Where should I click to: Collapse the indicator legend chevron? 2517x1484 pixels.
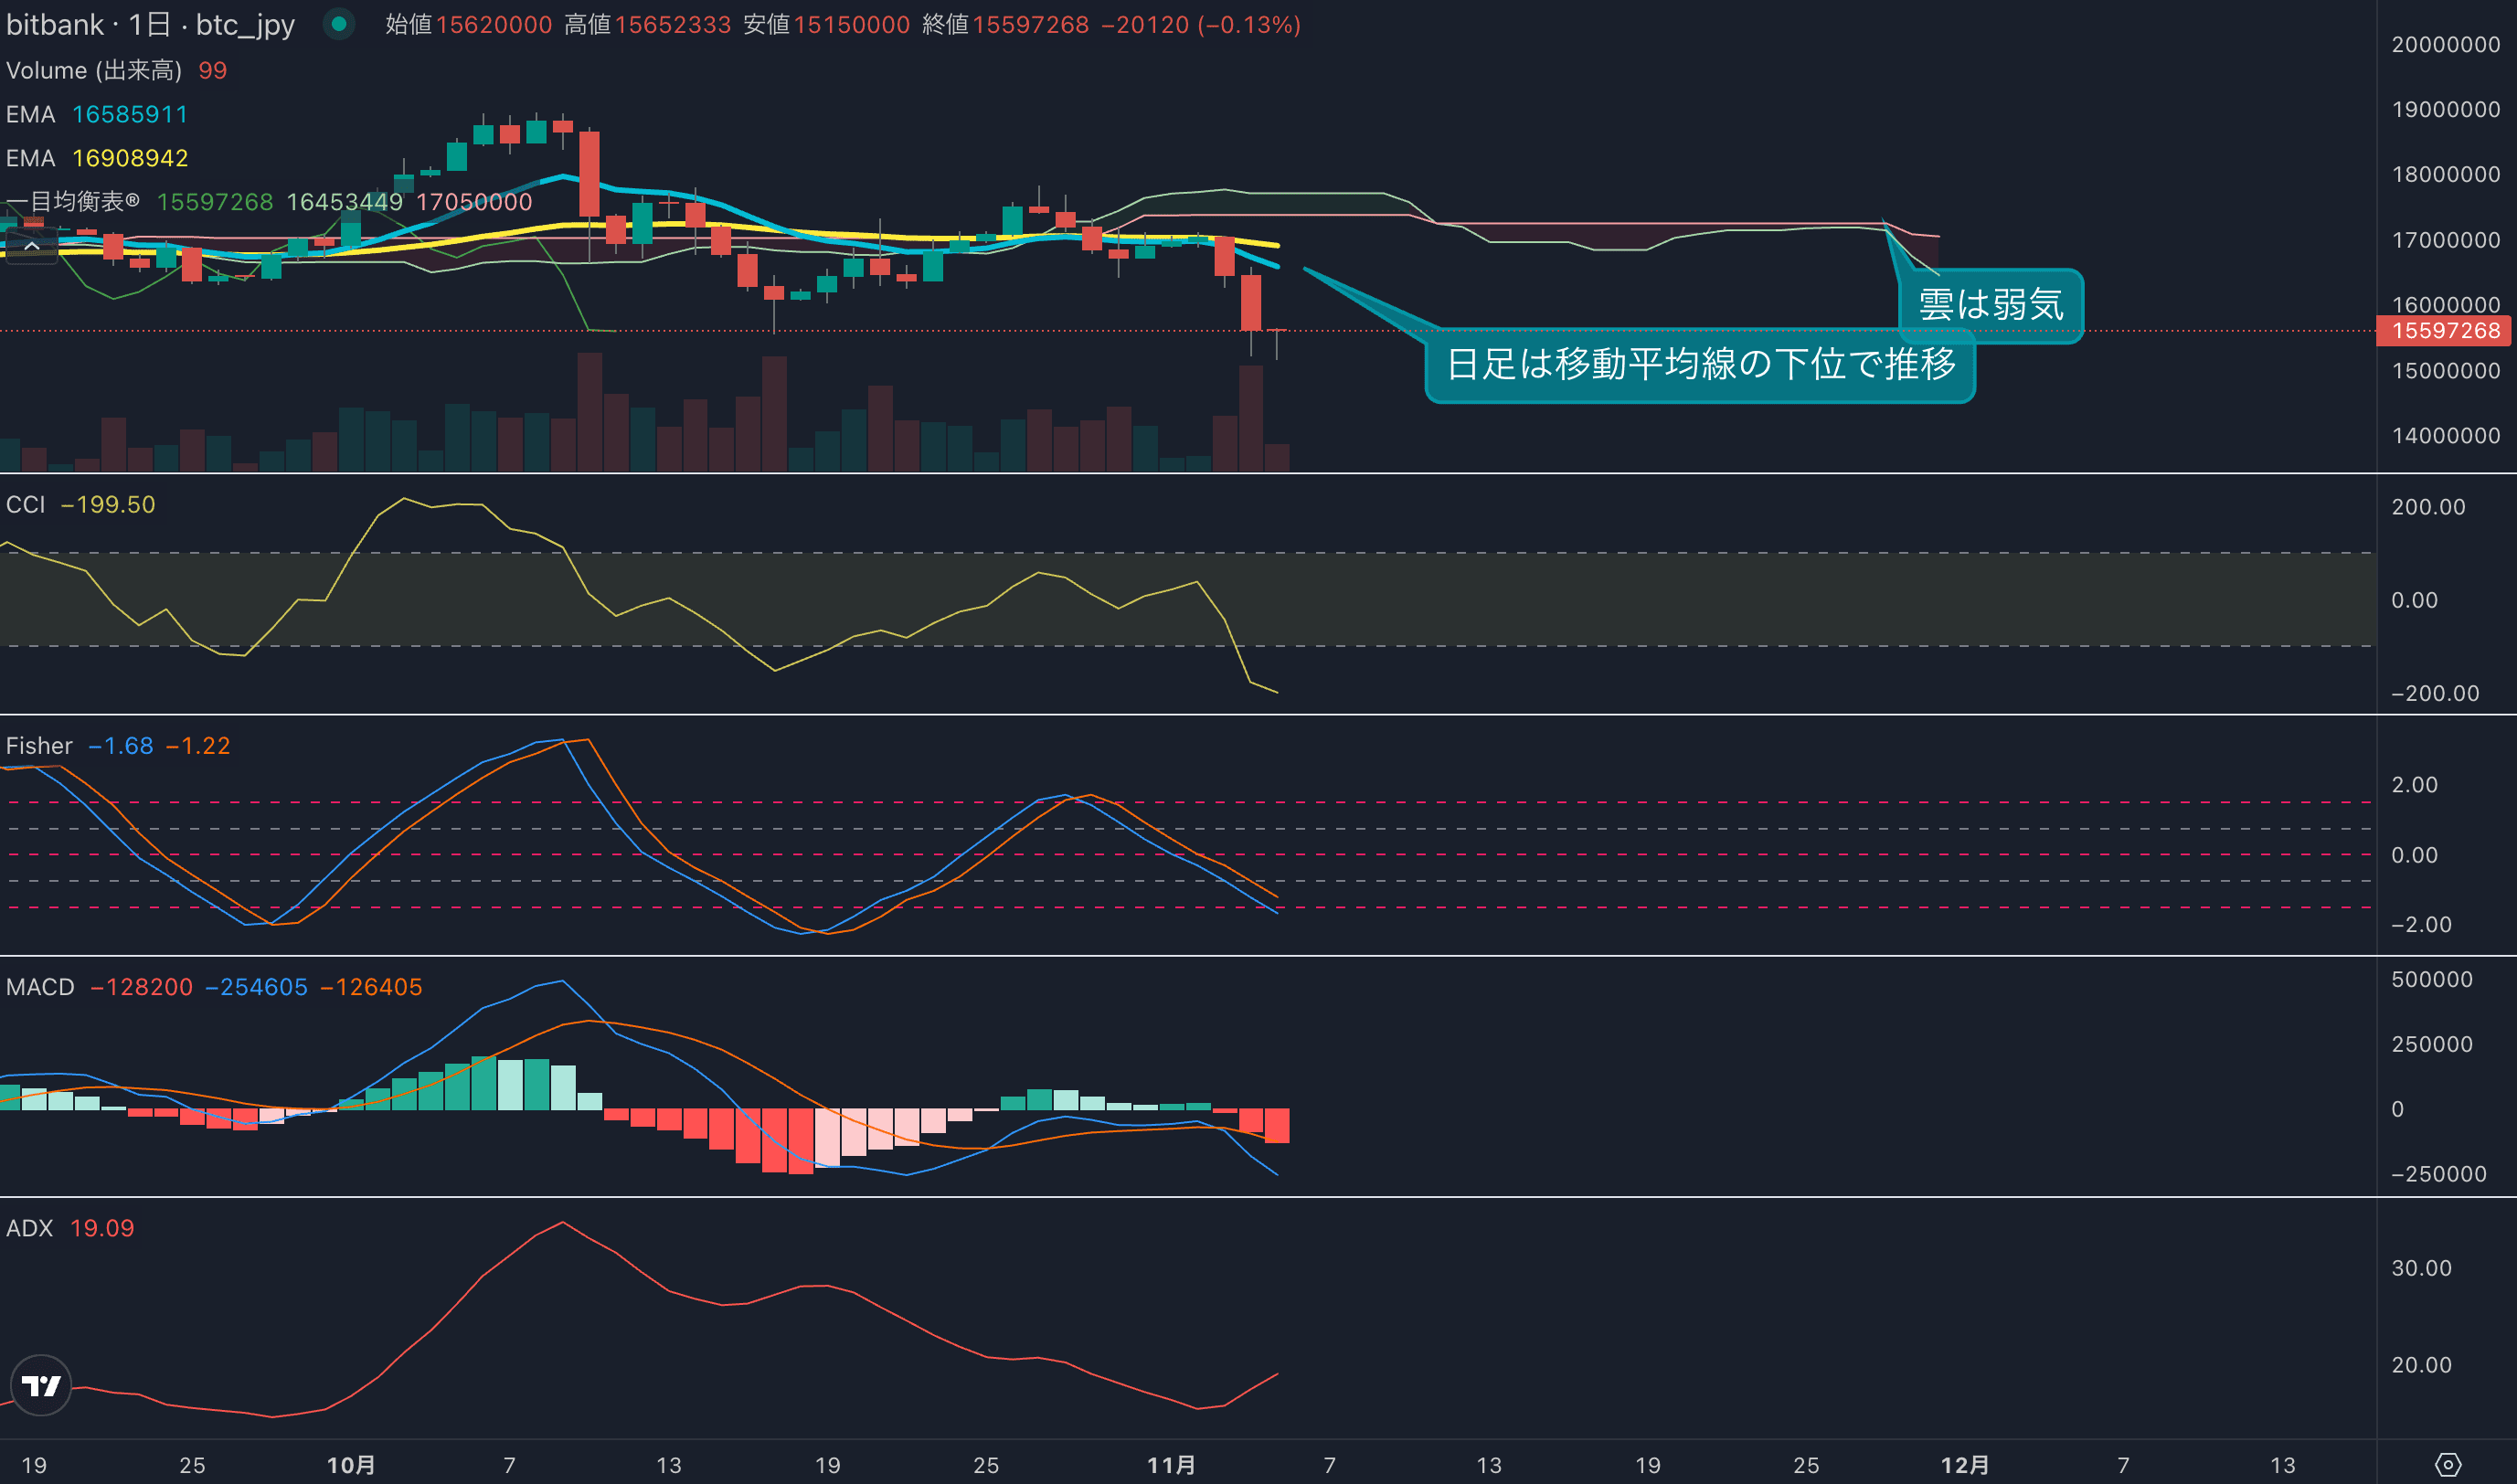pos(32,246)
